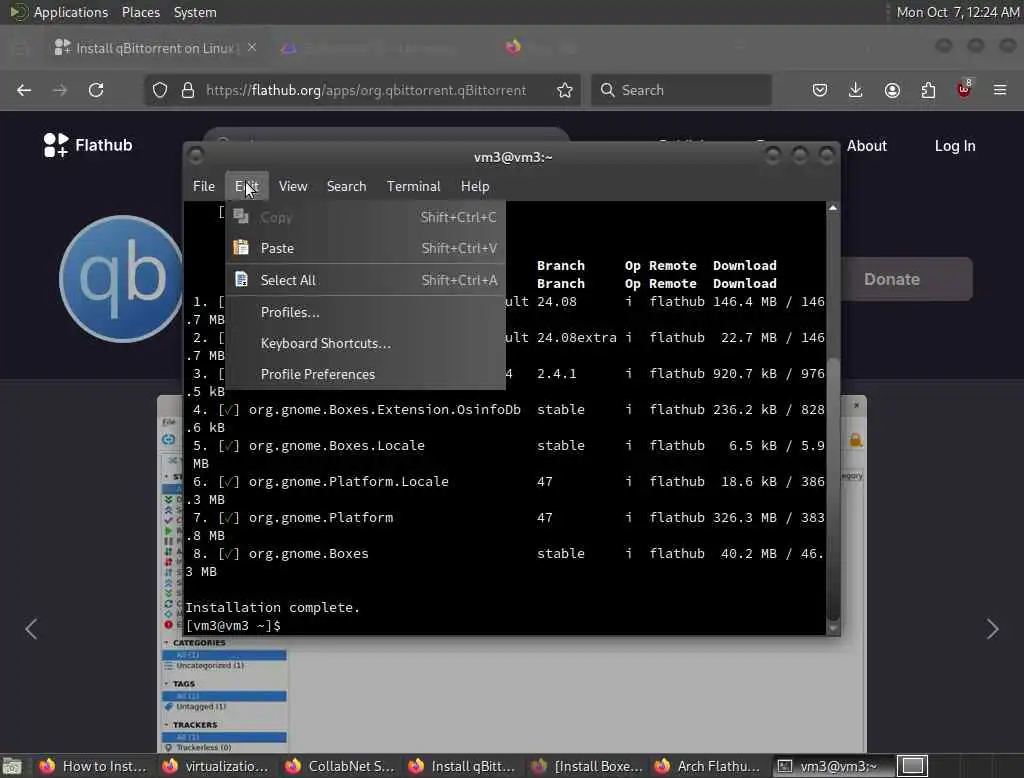Switch to 'virtualizatio...' taskbar window
1024x778 pixels.
click(216, 766)
